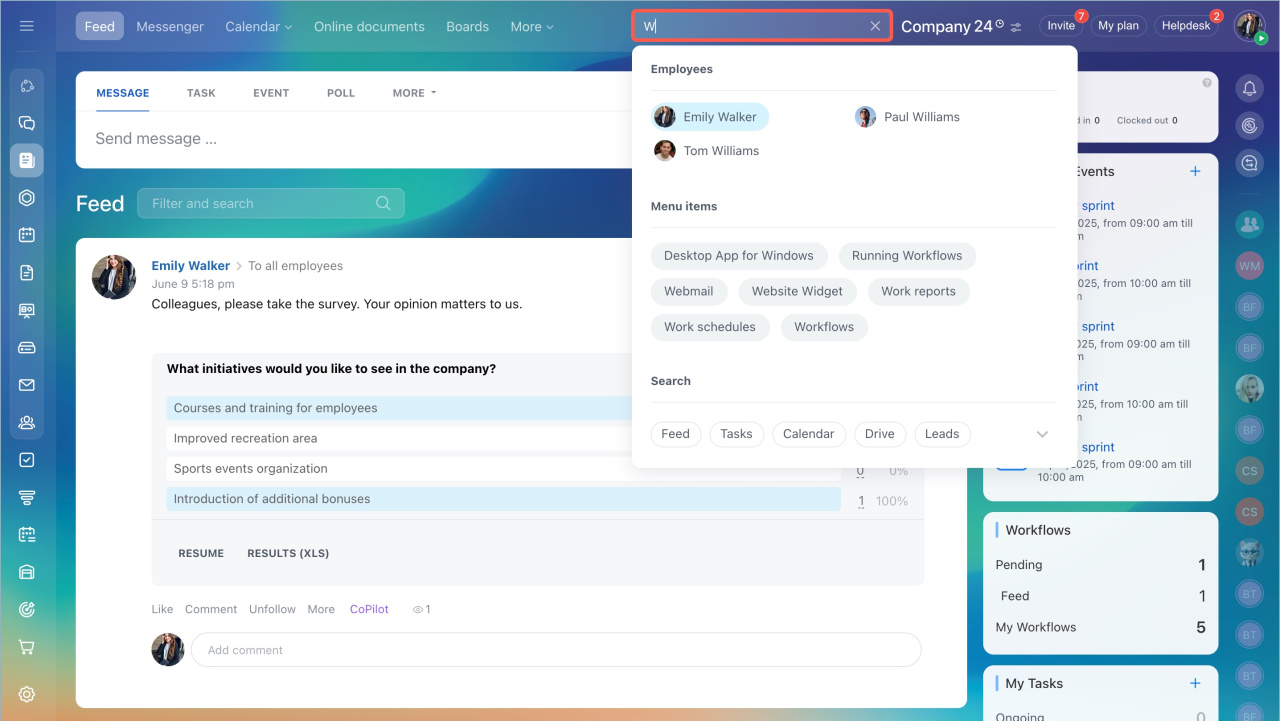Expand the More dropdown in top menu

532,27
